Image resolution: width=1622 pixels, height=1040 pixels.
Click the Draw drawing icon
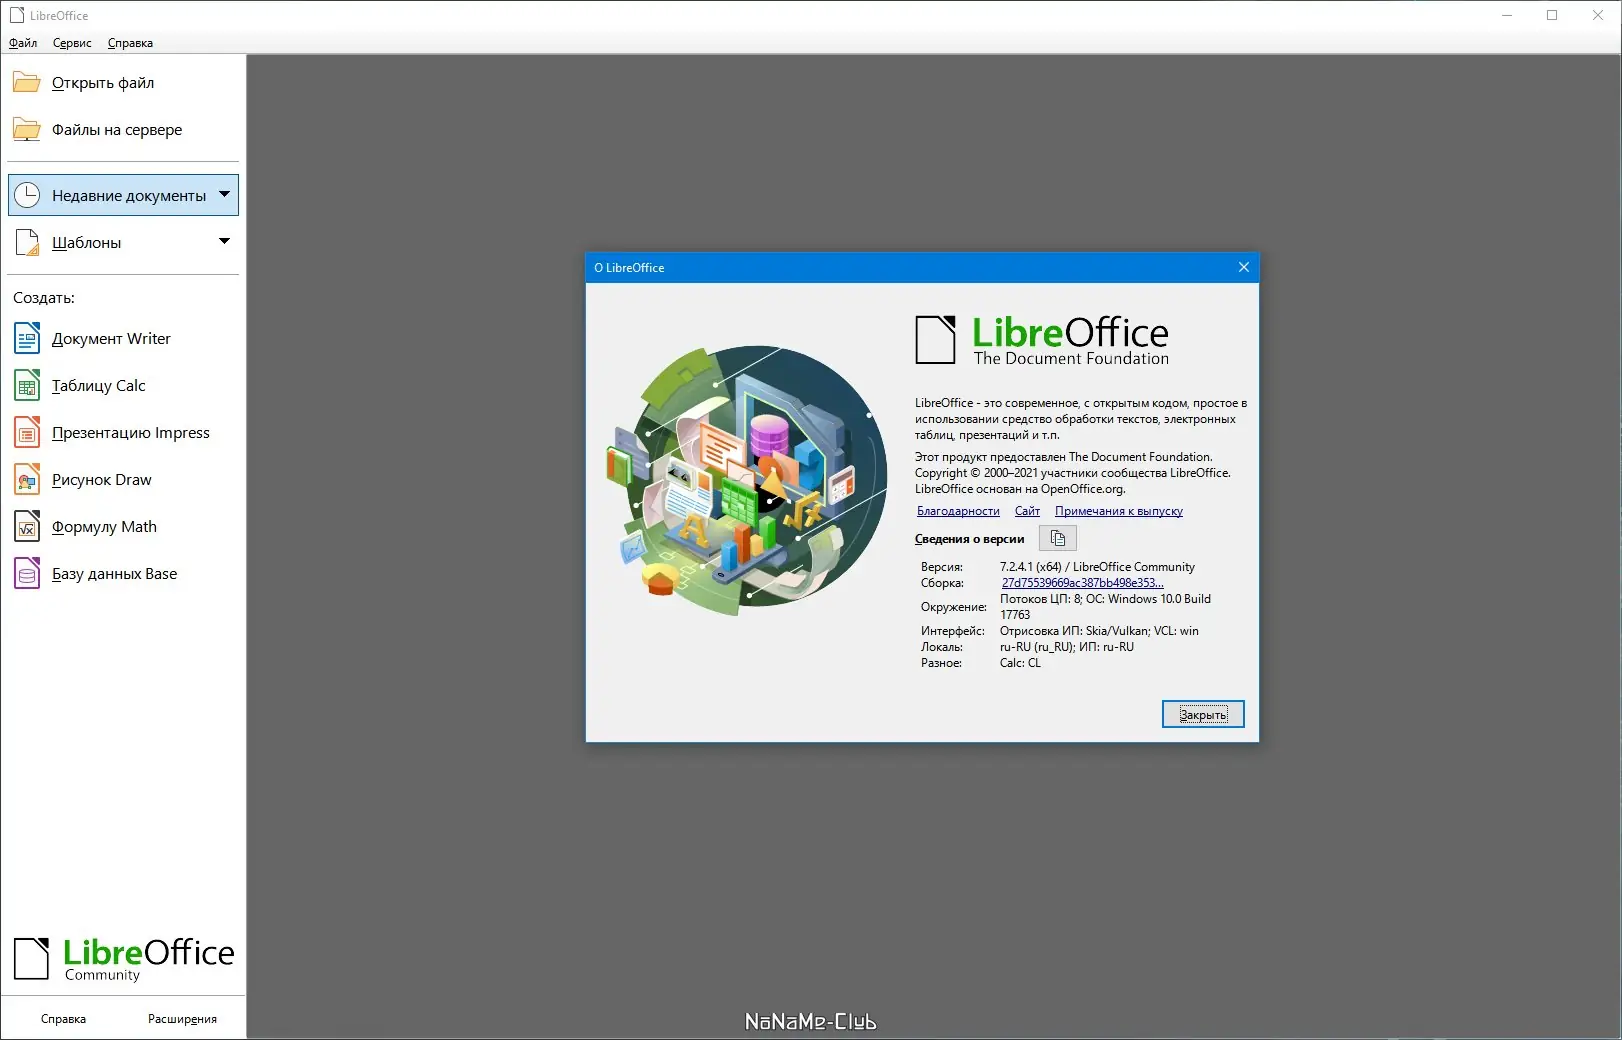[x=27, y=479]
